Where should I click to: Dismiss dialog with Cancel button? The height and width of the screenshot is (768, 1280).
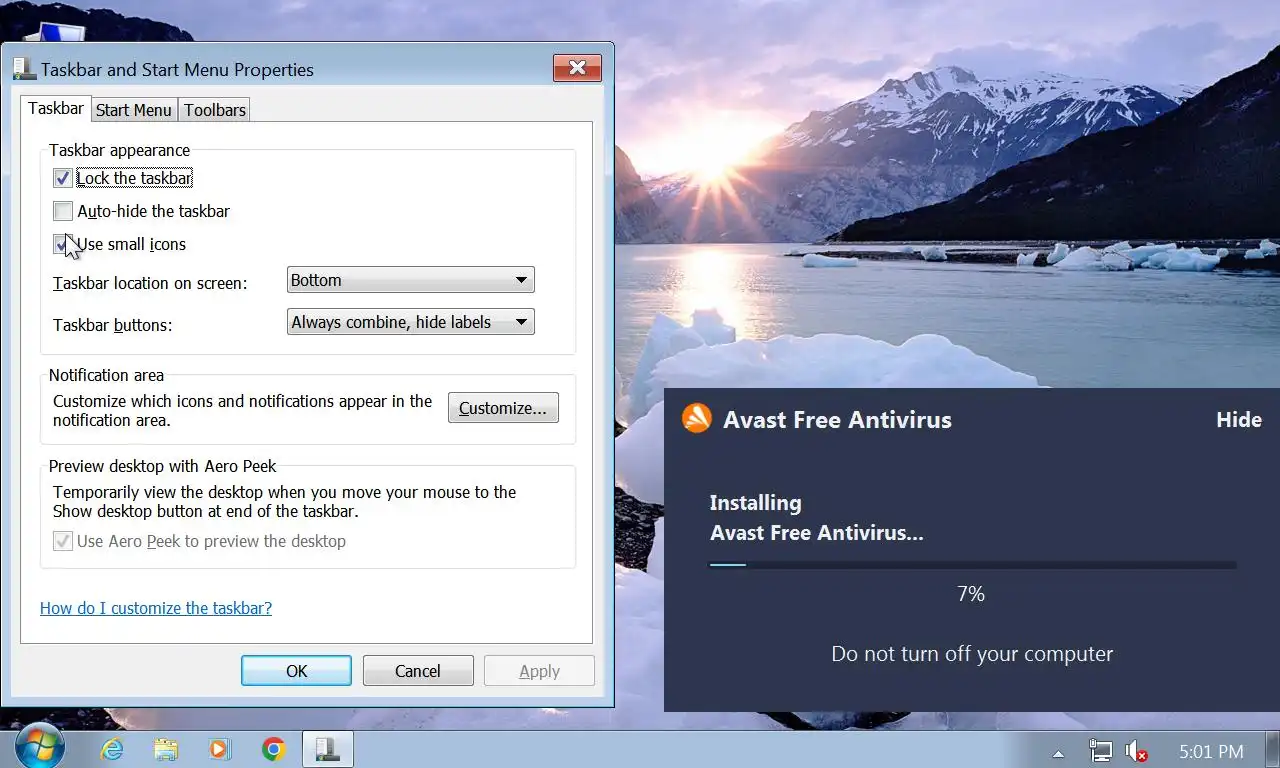[418, 671]
